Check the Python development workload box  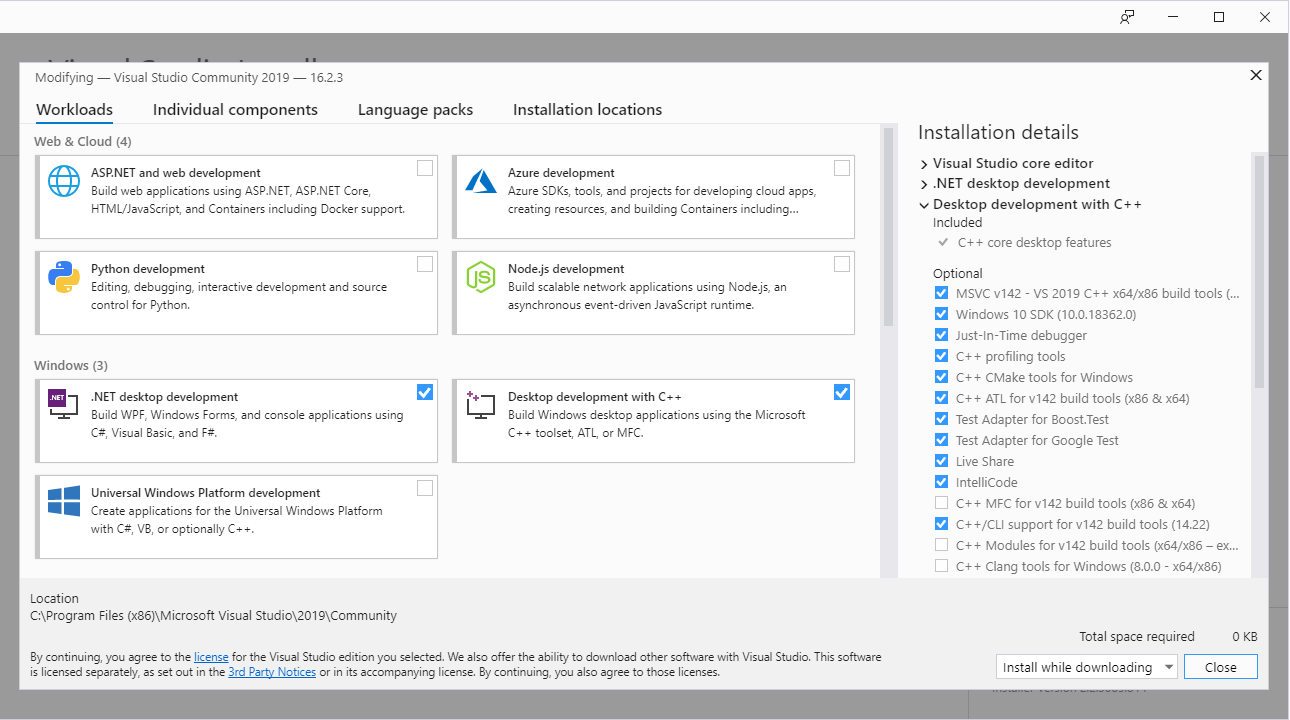(x=425, y=264)
